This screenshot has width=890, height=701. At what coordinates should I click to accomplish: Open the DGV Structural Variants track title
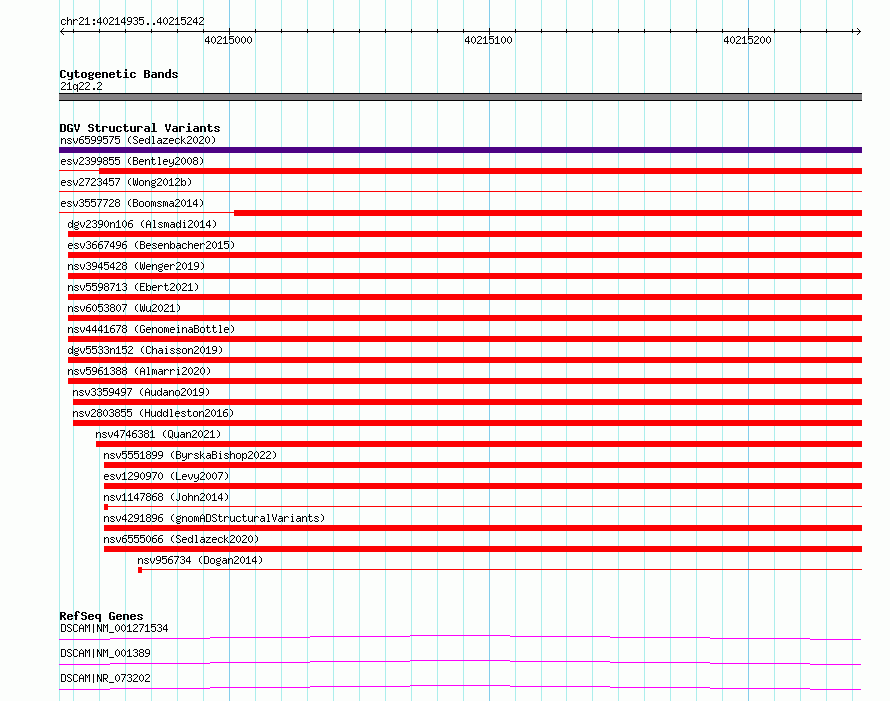[x=140, y=128]
